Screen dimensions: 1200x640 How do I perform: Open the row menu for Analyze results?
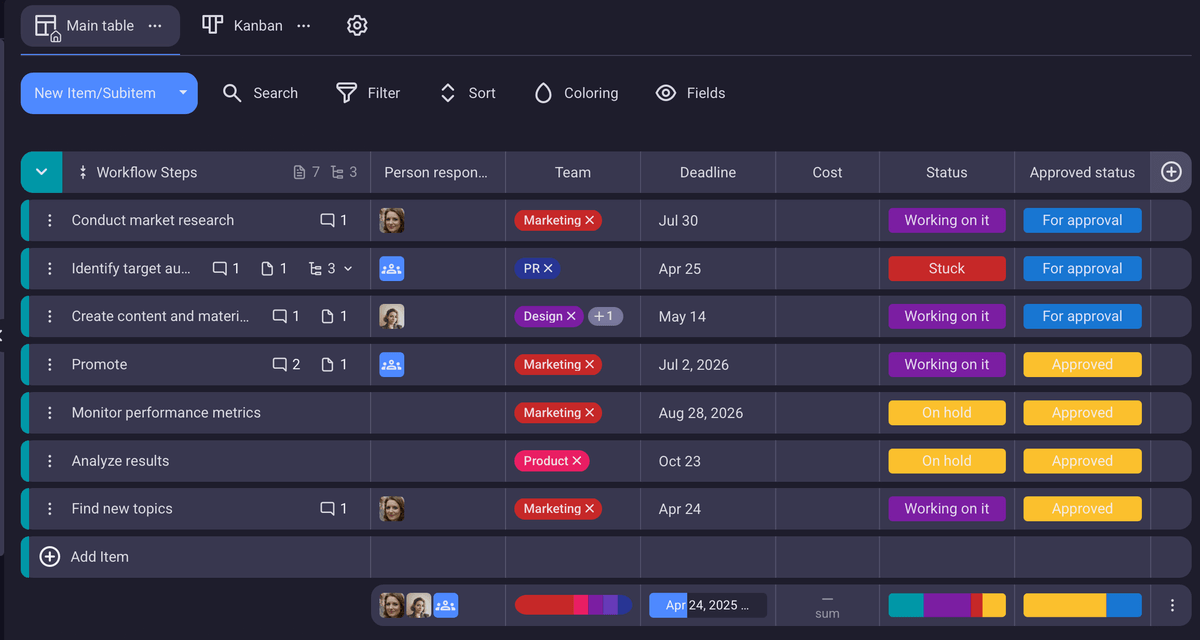50,460
